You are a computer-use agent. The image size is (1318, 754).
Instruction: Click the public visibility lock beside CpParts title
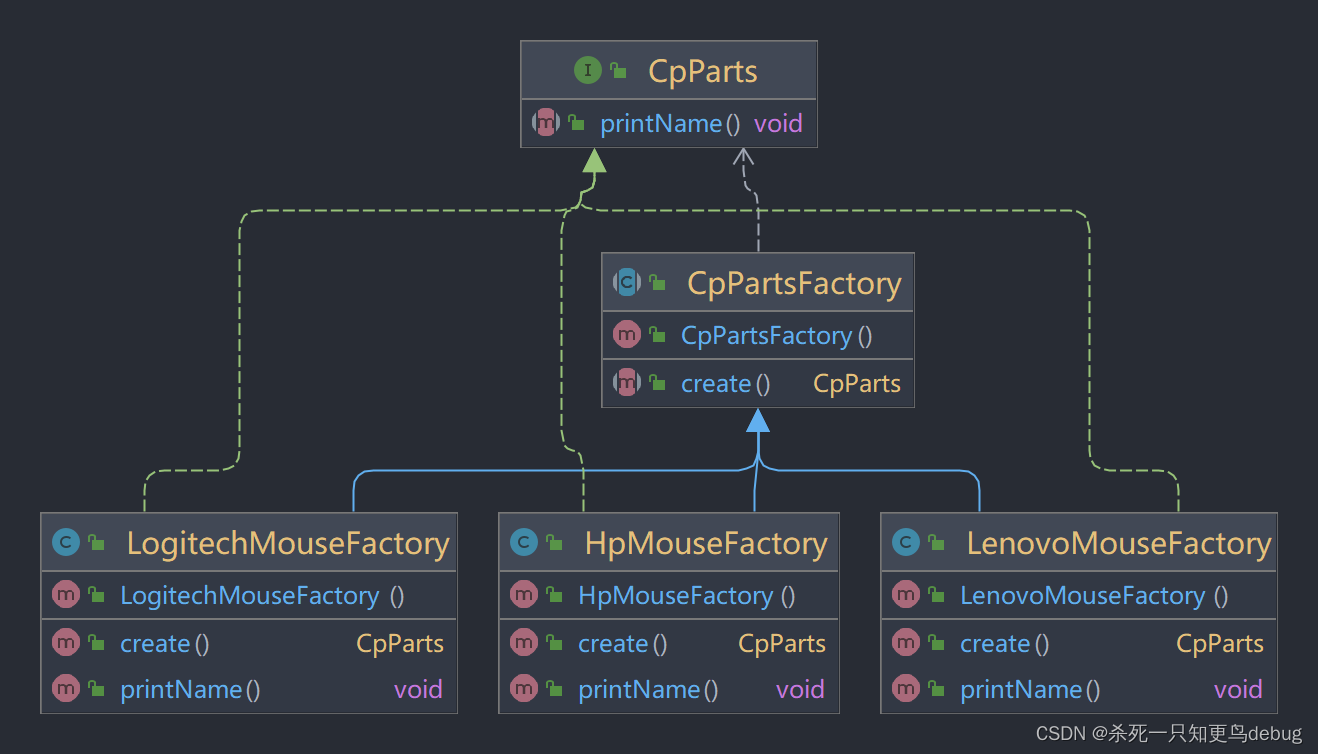coord(619,71)
